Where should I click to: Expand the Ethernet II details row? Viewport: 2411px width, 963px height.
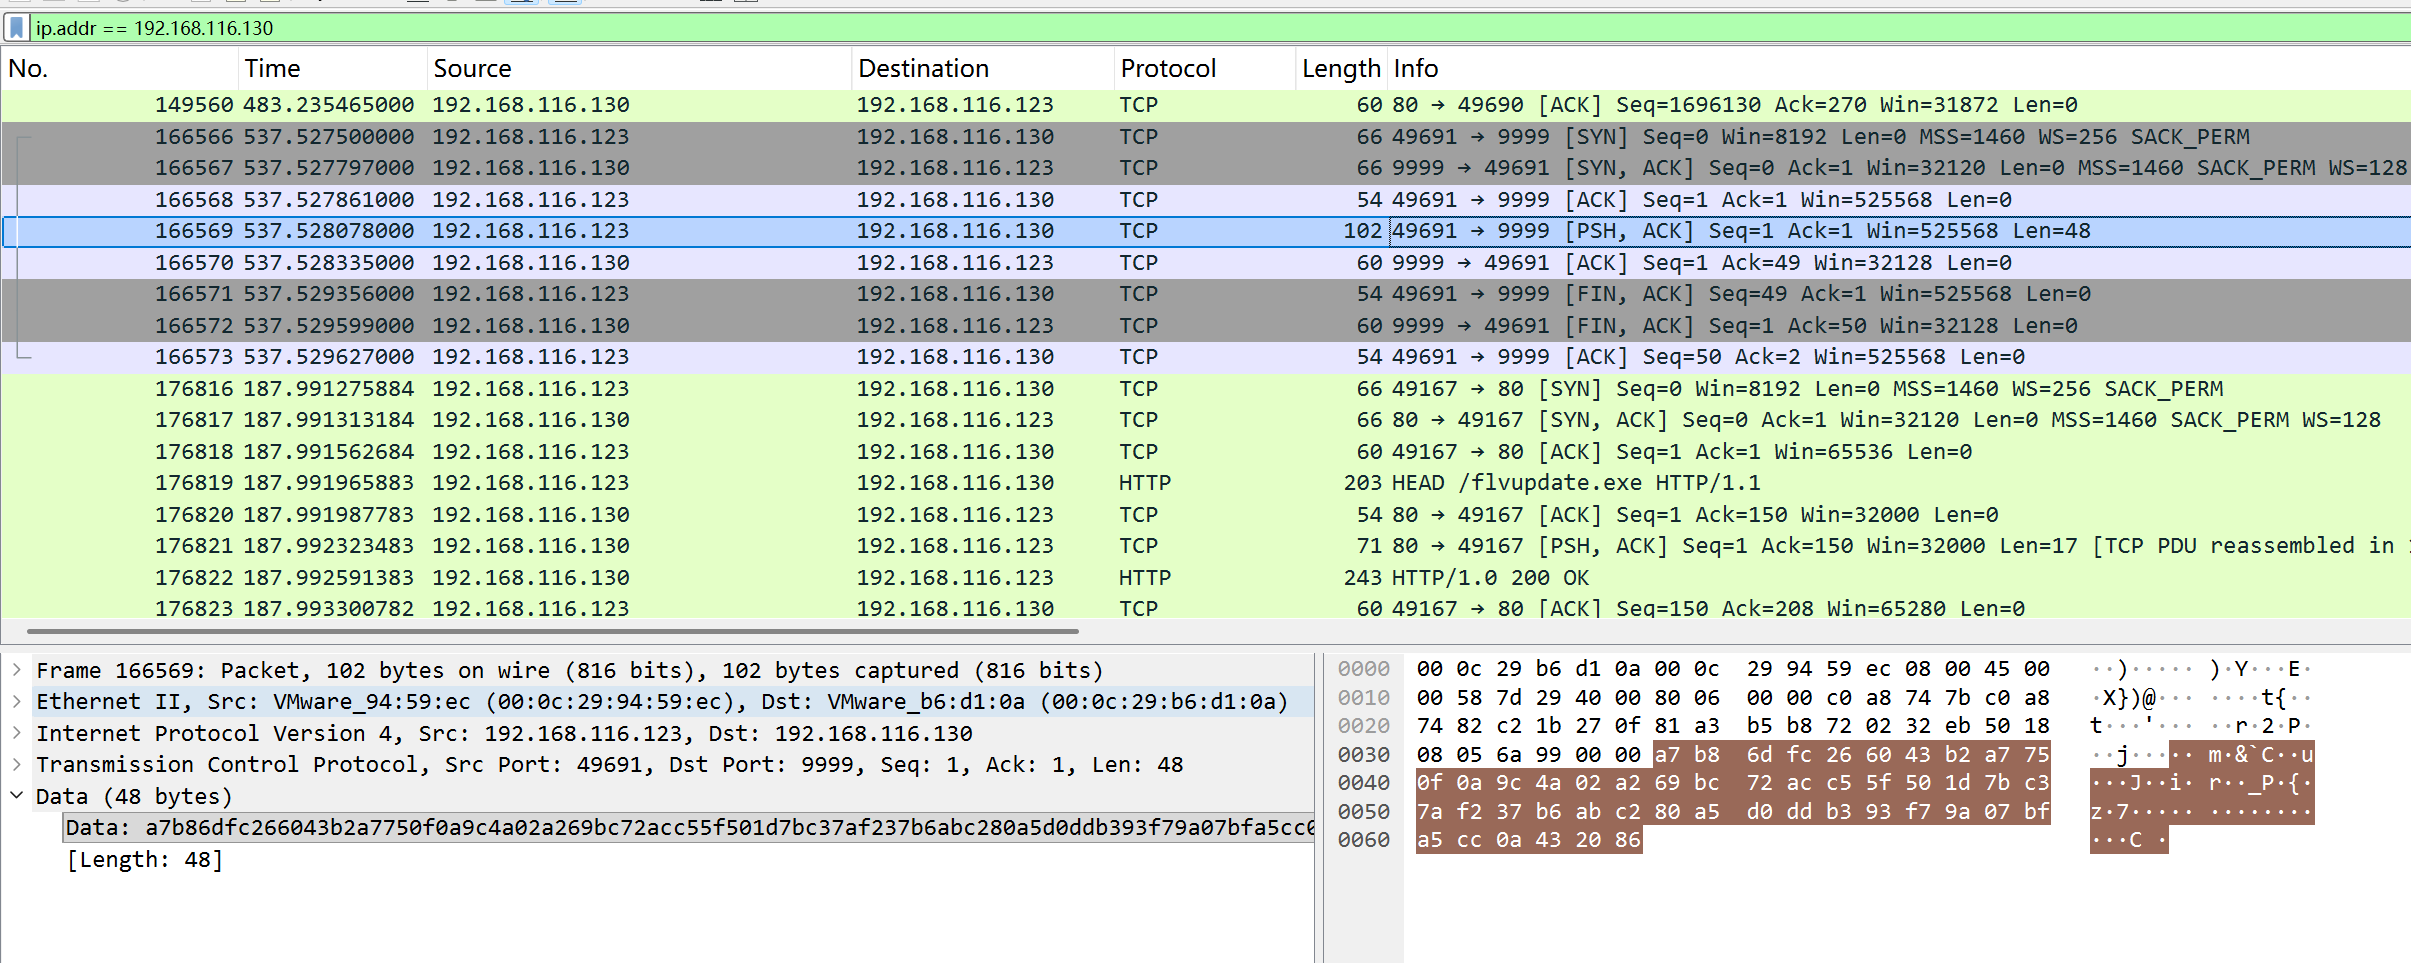(x=17, y=702)
